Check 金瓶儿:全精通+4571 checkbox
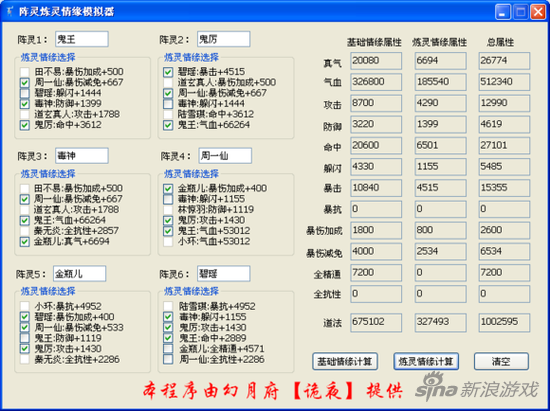Screen dimensions: 550x411 click(x=168, y=349)
